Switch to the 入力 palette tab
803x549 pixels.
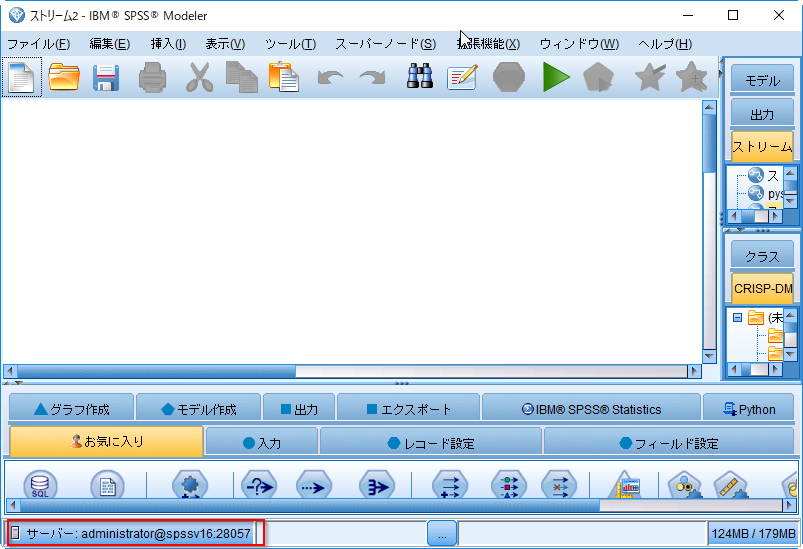click(x=262, y=442)
